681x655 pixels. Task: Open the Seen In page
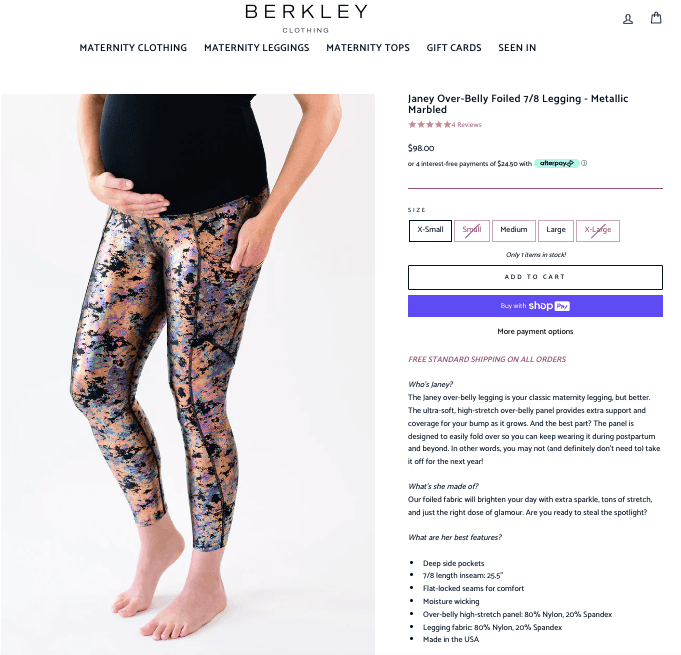[x=517, y=48]
